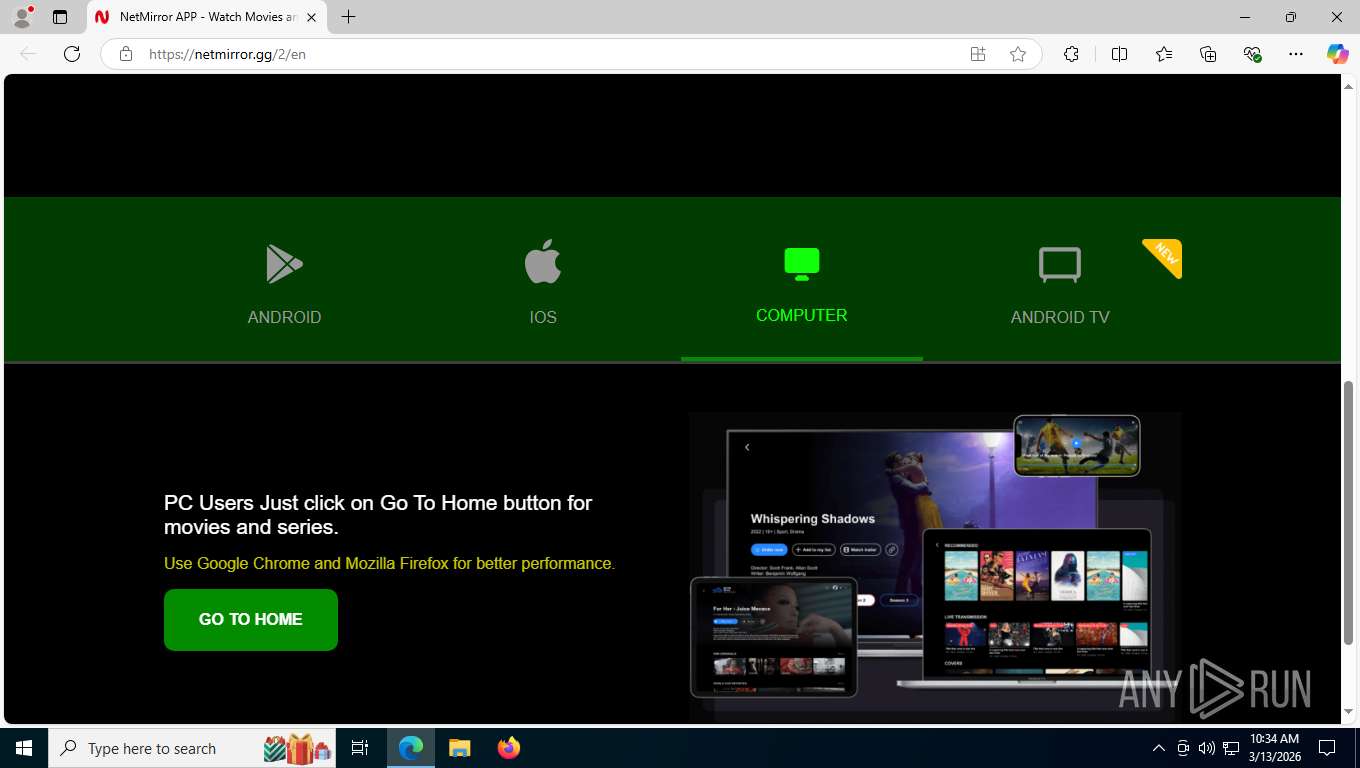Image resolution: width=1360 pixels, height=768 pixels.
Task: Open Microsoft Edge from taskbar
Action: click(411, 748)
